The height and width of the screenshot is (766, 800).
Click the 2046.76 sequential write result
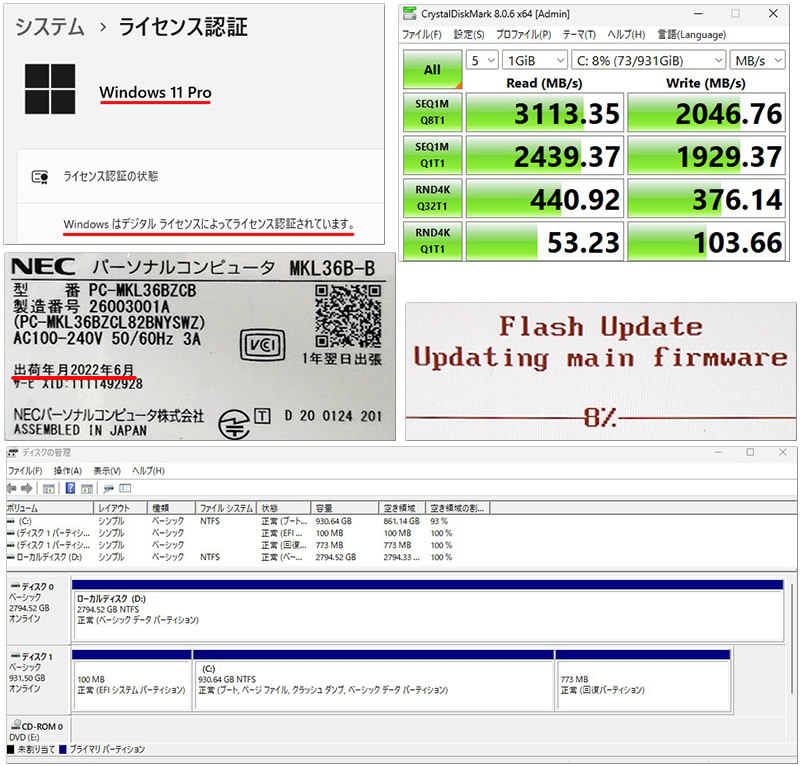coord(706,113)
